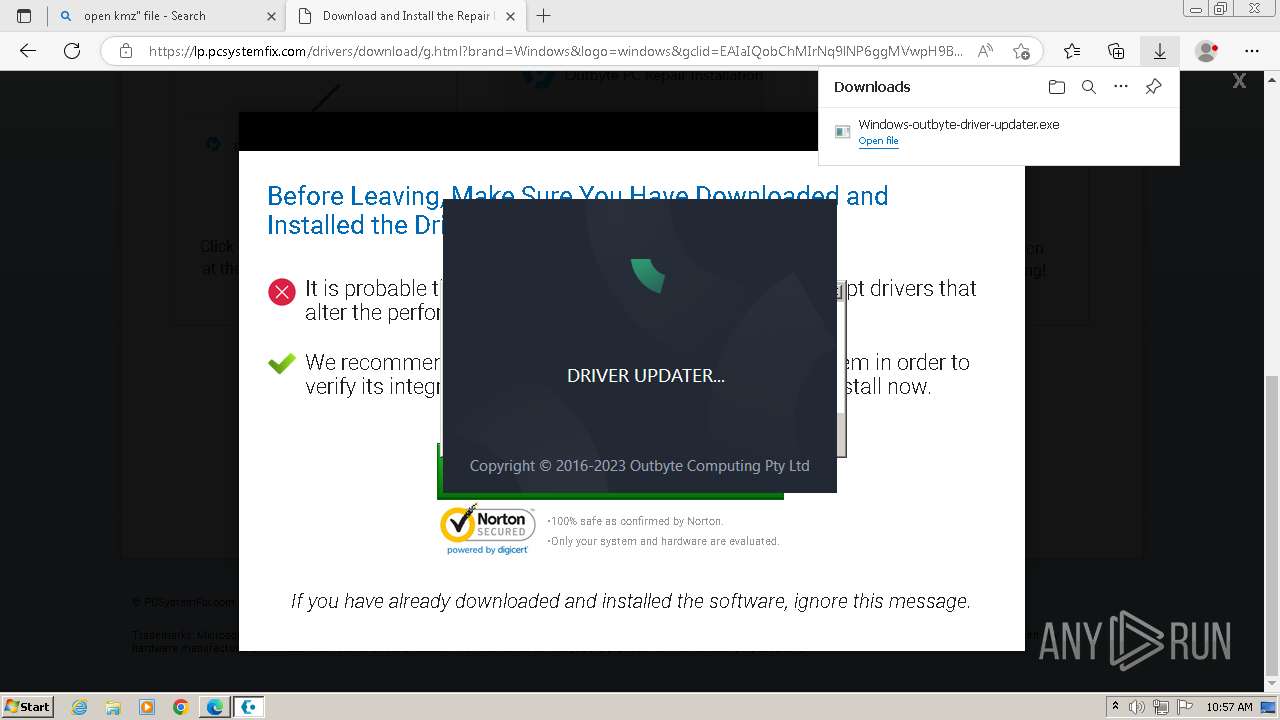Open more options in Downloads panel
The image size is (1280, 720).
click(x=1121, y=87)
